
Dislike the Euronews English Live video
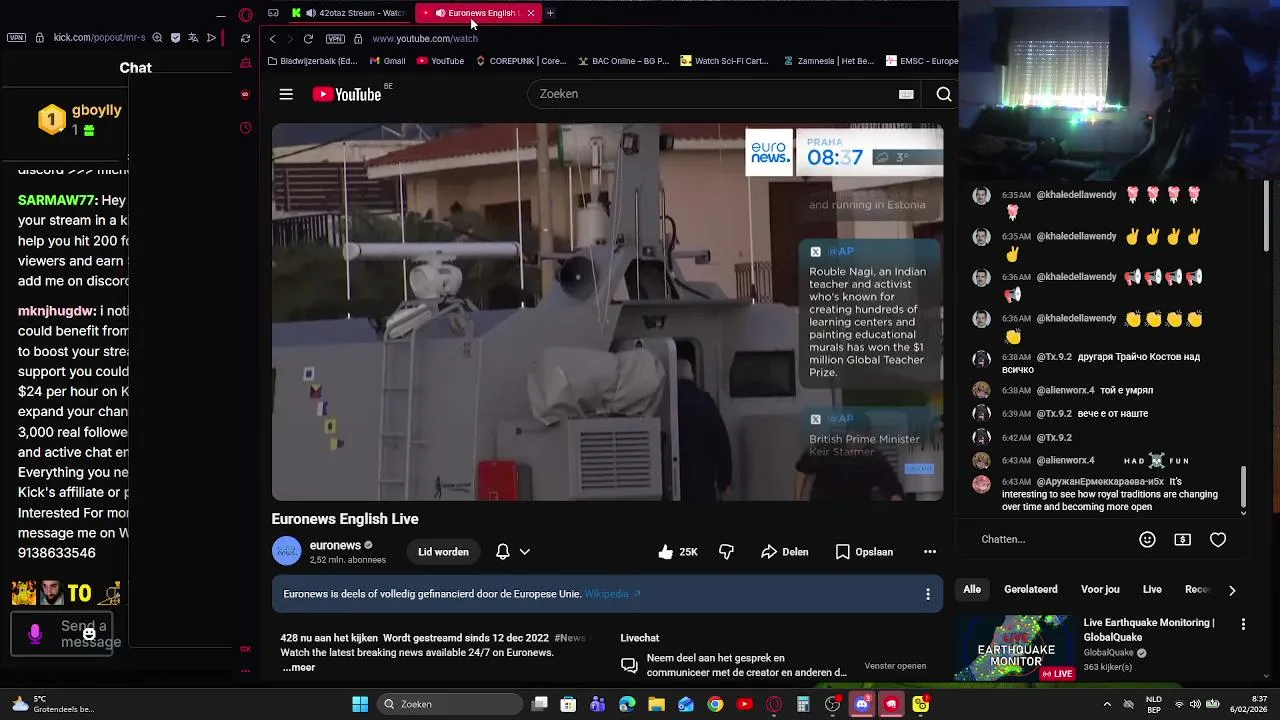click(x=726, y=552)
